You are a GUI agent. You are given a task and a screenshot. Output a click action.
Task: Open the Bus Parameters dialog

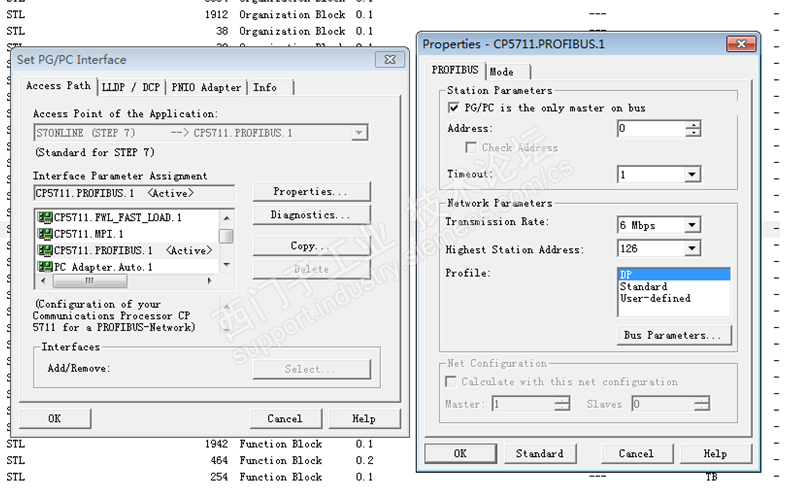click(674, 335)
